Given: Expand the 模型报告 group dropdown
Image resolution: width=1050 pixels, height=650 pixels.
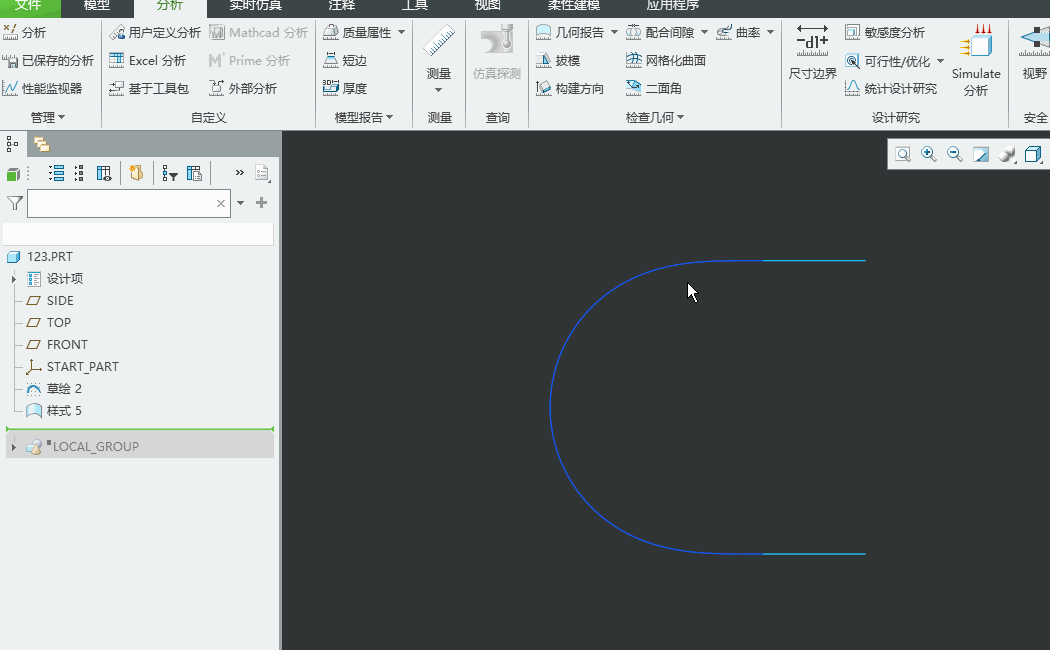Looking at the screenshot, I should pyautogui.click(x=364, y=117).
